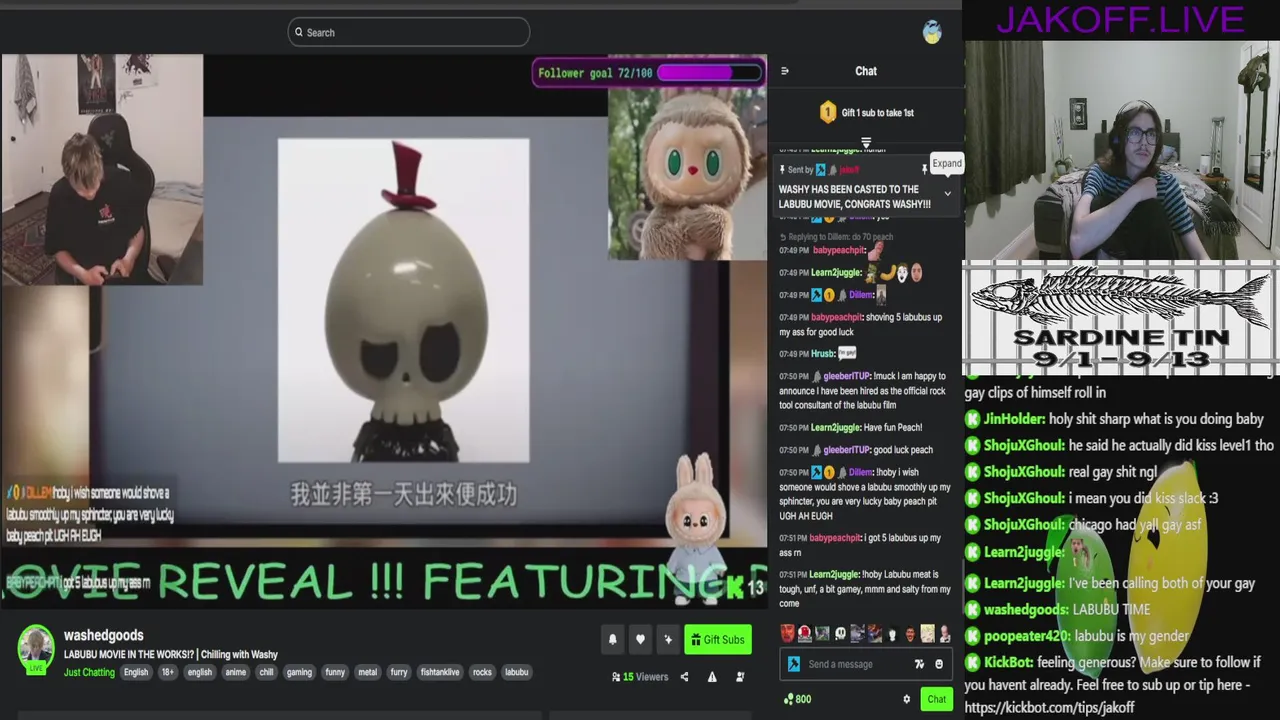Follow the channel with the heart button
1280x720 pixels.
point(640,640)
